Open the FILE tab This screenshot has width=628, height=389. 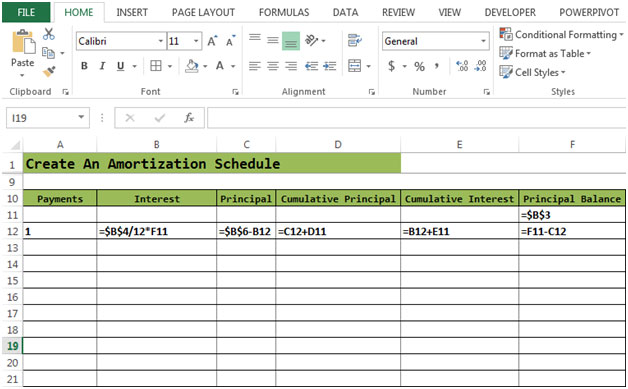26,12
